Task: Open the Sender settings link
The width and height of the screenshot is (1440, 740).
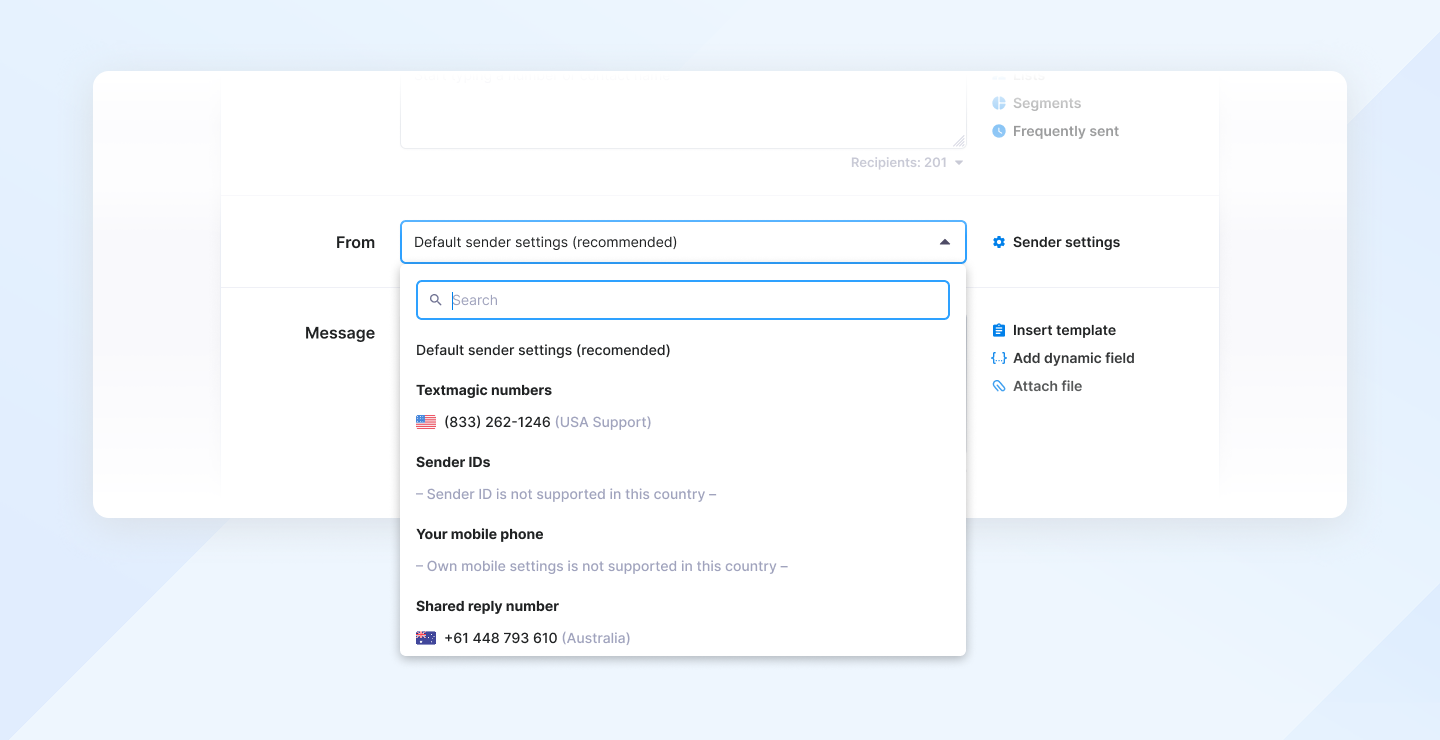Action: click(1066, 242)
